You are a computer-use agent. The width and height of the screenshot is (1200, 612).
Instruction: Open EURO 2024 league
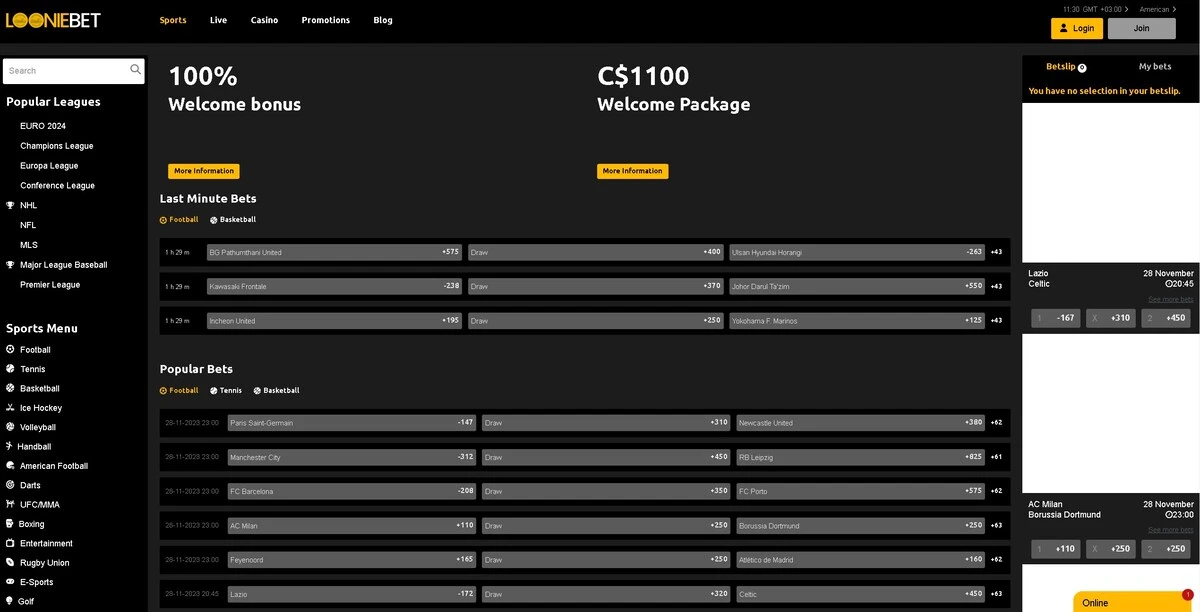tap(43, 126)
